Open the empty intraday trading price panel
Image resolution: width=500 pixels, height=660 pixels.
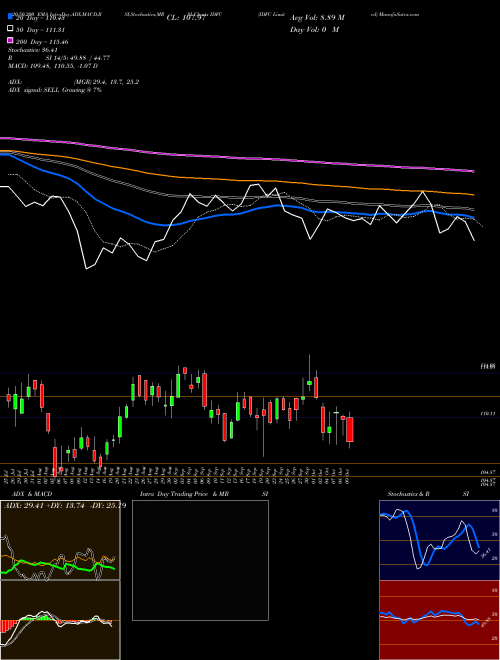click(200, 560)
